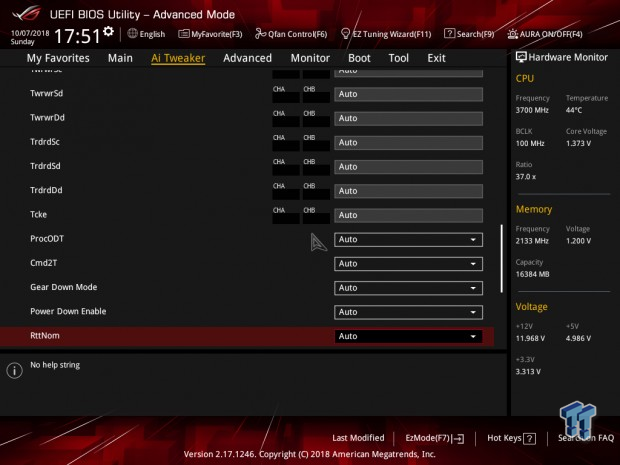Switch to the Tool tab
620x465 pixels.
coord(399,58)
